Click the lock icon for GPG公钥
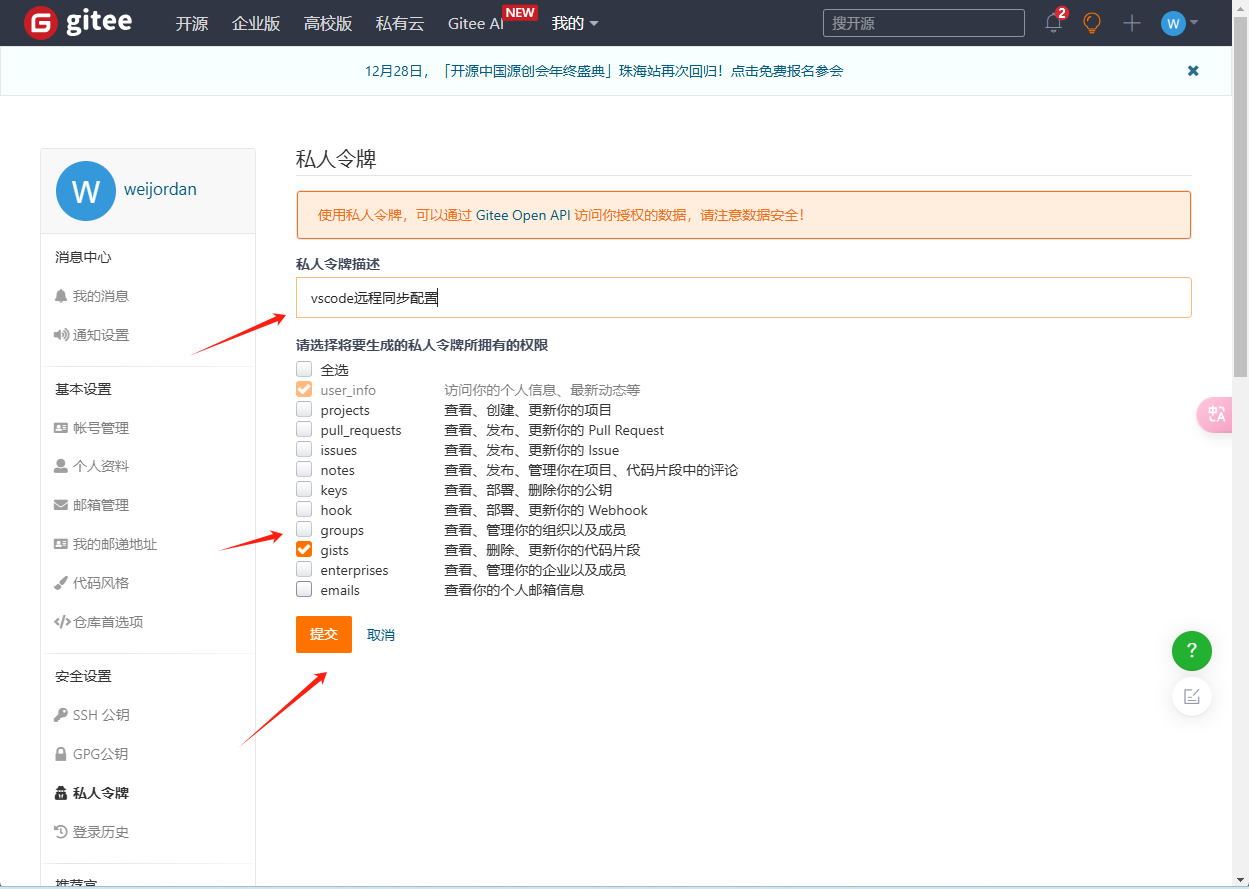Viewport: 1249px width, 889px height. 61,754
